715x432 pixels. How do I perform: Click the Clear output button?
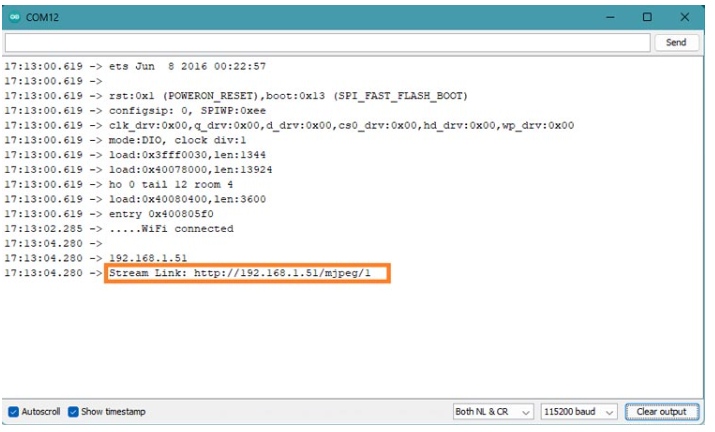(661, 412)
